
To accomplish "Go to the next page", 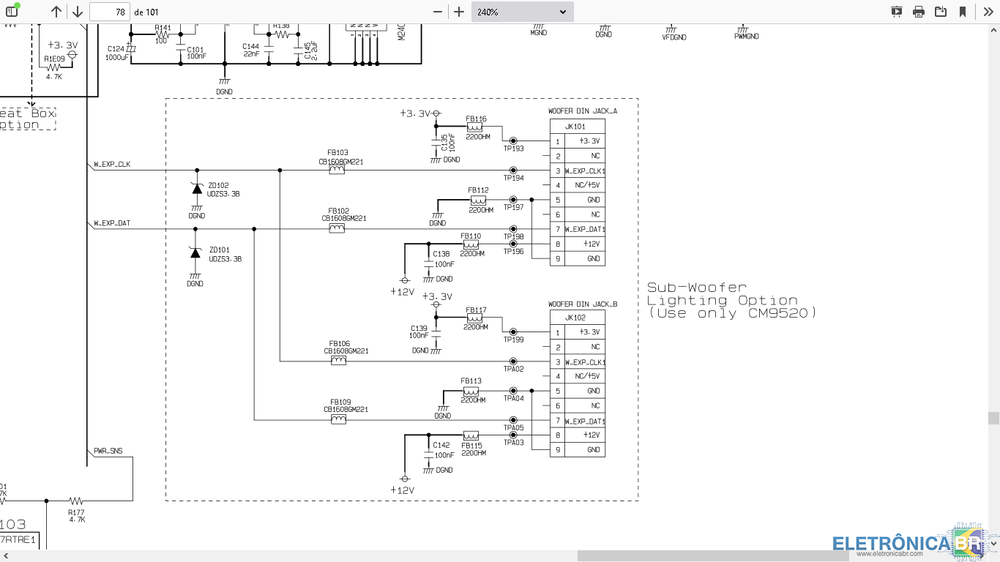I will point(77,11).
